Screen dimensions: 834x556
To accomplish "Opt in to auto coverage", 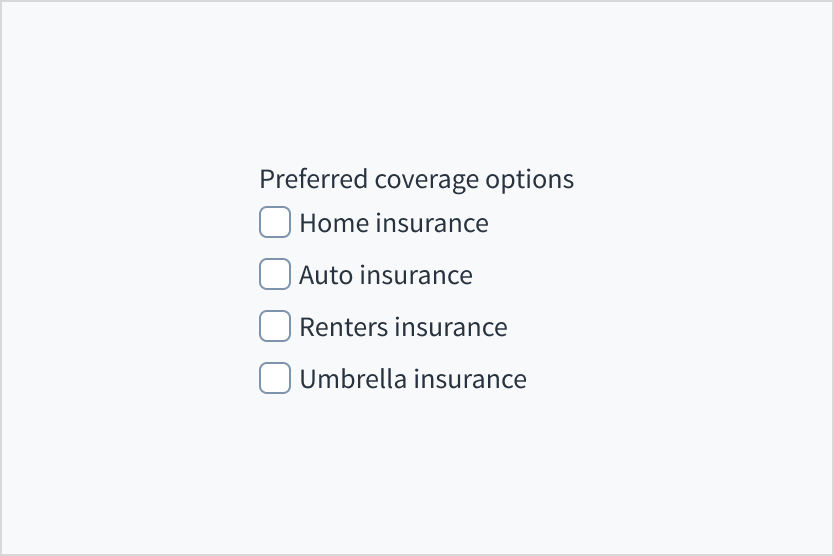I will (x=275, y=274).
